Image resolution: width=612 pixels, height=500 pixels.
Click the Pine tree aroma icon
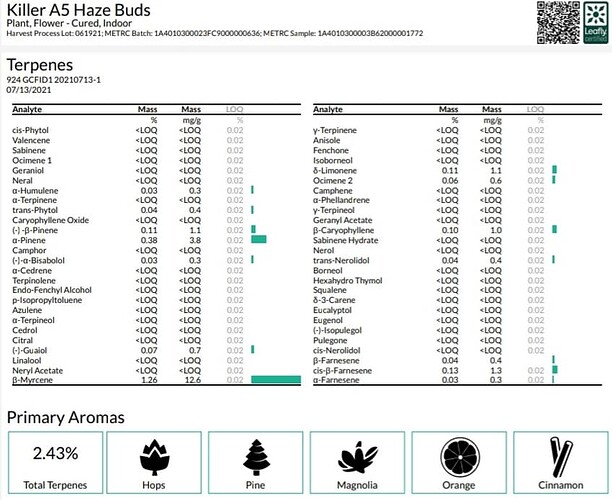(256, 457)
